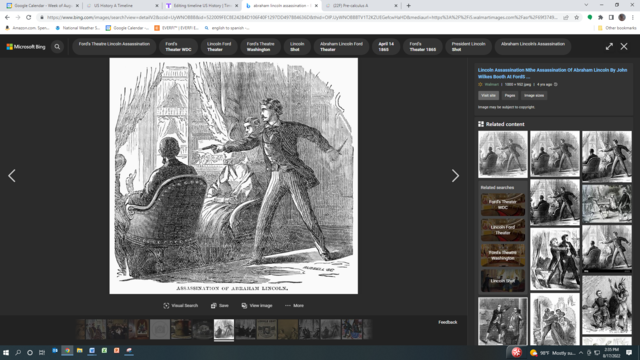Screen dimensions: 640x360
Task: Open the Windows Start menu
Action: [6, 352]
